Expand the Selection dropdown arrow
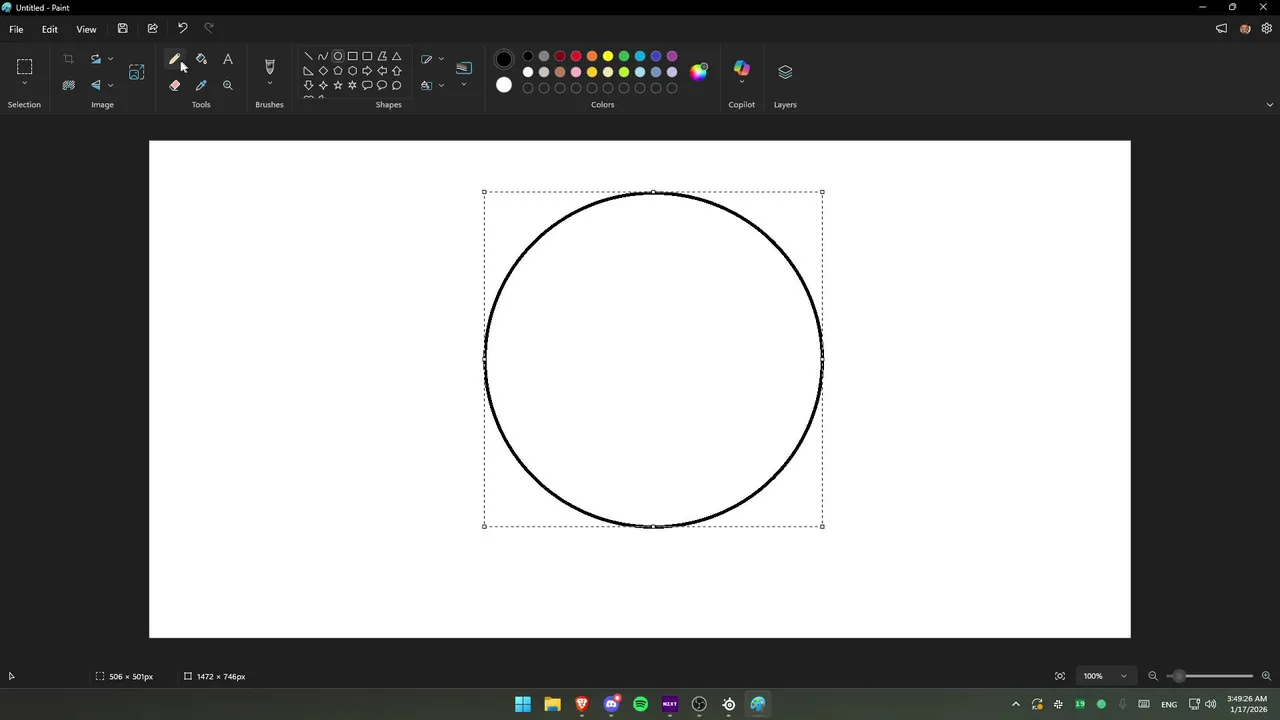1280x720 pixels. (25, 84)
